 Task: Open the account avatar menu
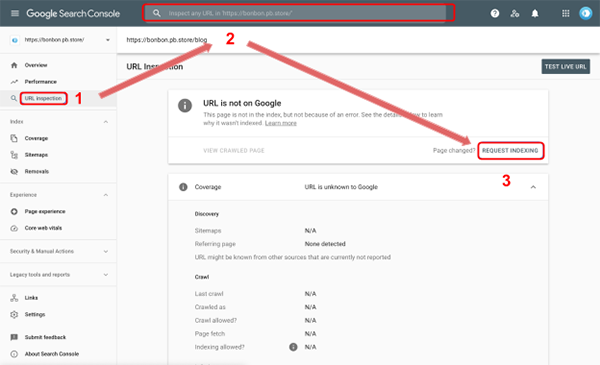coord(585,13)
